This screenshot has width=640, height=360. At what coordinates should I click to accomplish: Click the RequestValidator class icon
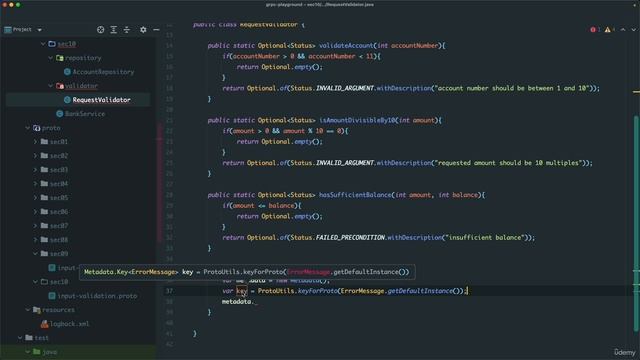[x=67, y=100]
